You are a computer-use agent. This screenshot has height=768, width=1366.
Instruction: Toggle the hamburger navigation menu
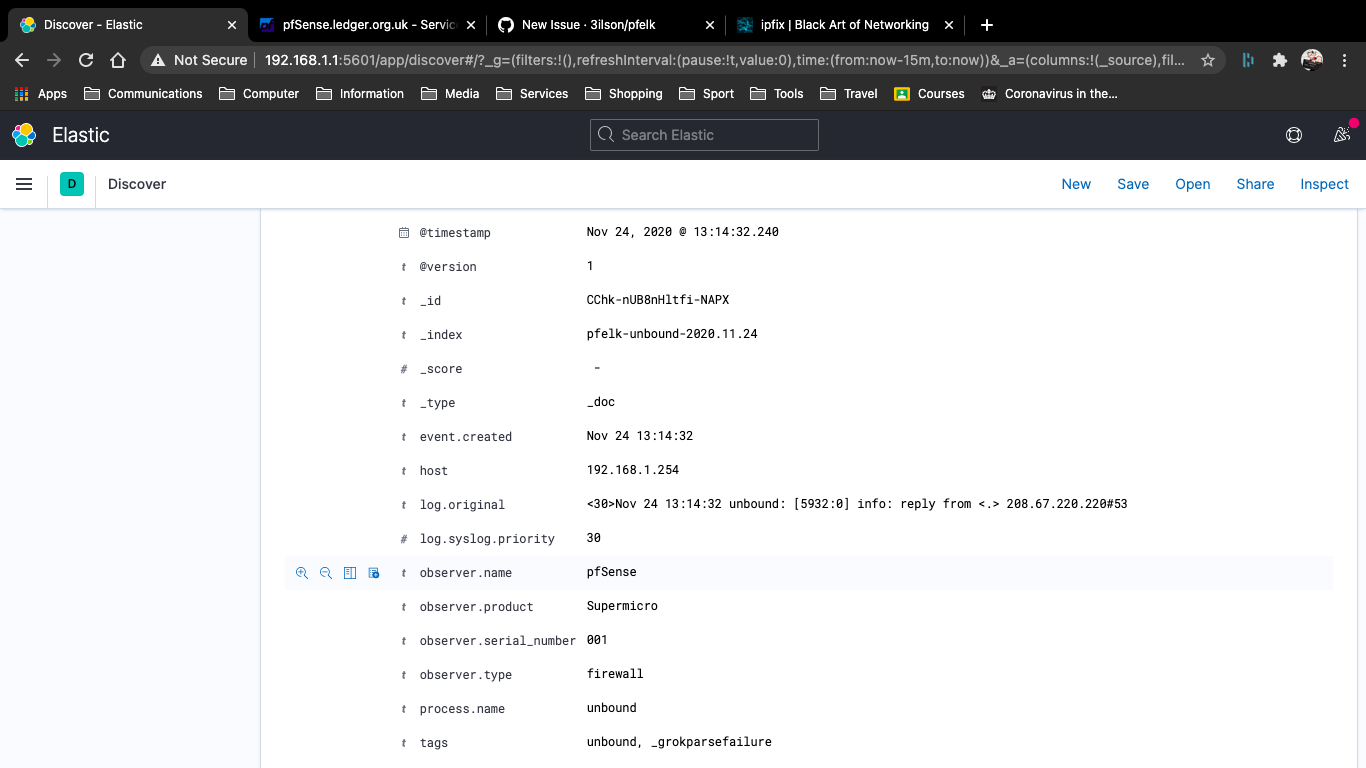coord(24,184)
